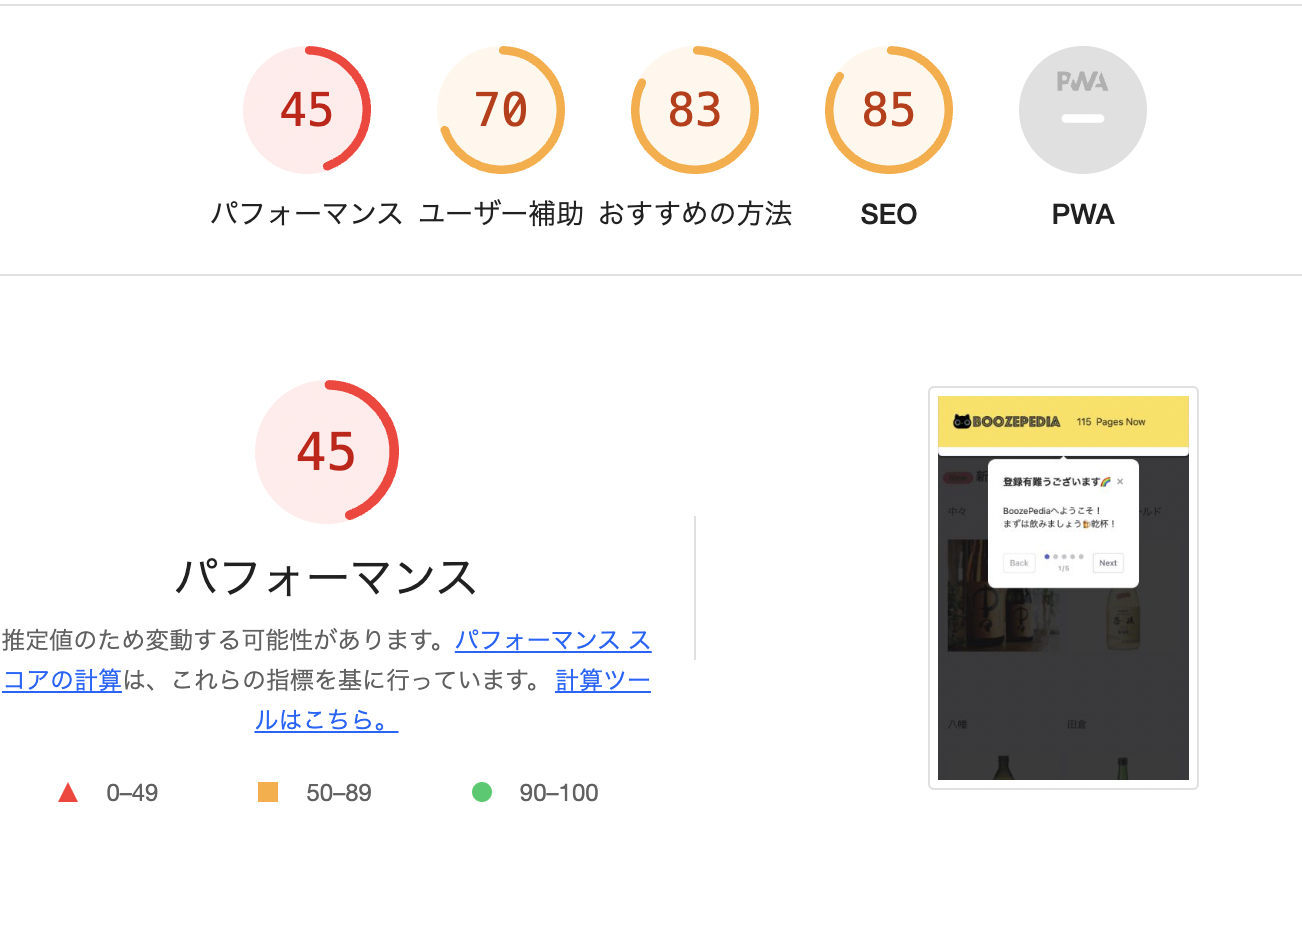Click Back in the welcome dialog
1302x926 pixels.
point(1018,562)
